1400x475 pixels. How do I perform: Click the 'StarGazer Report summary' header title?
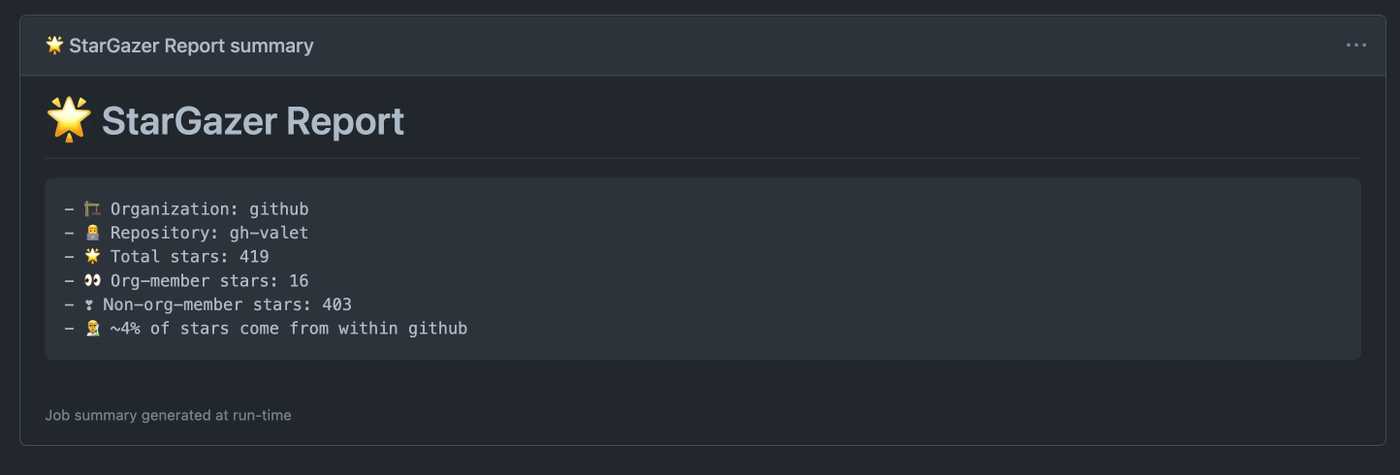pos(191,46)
